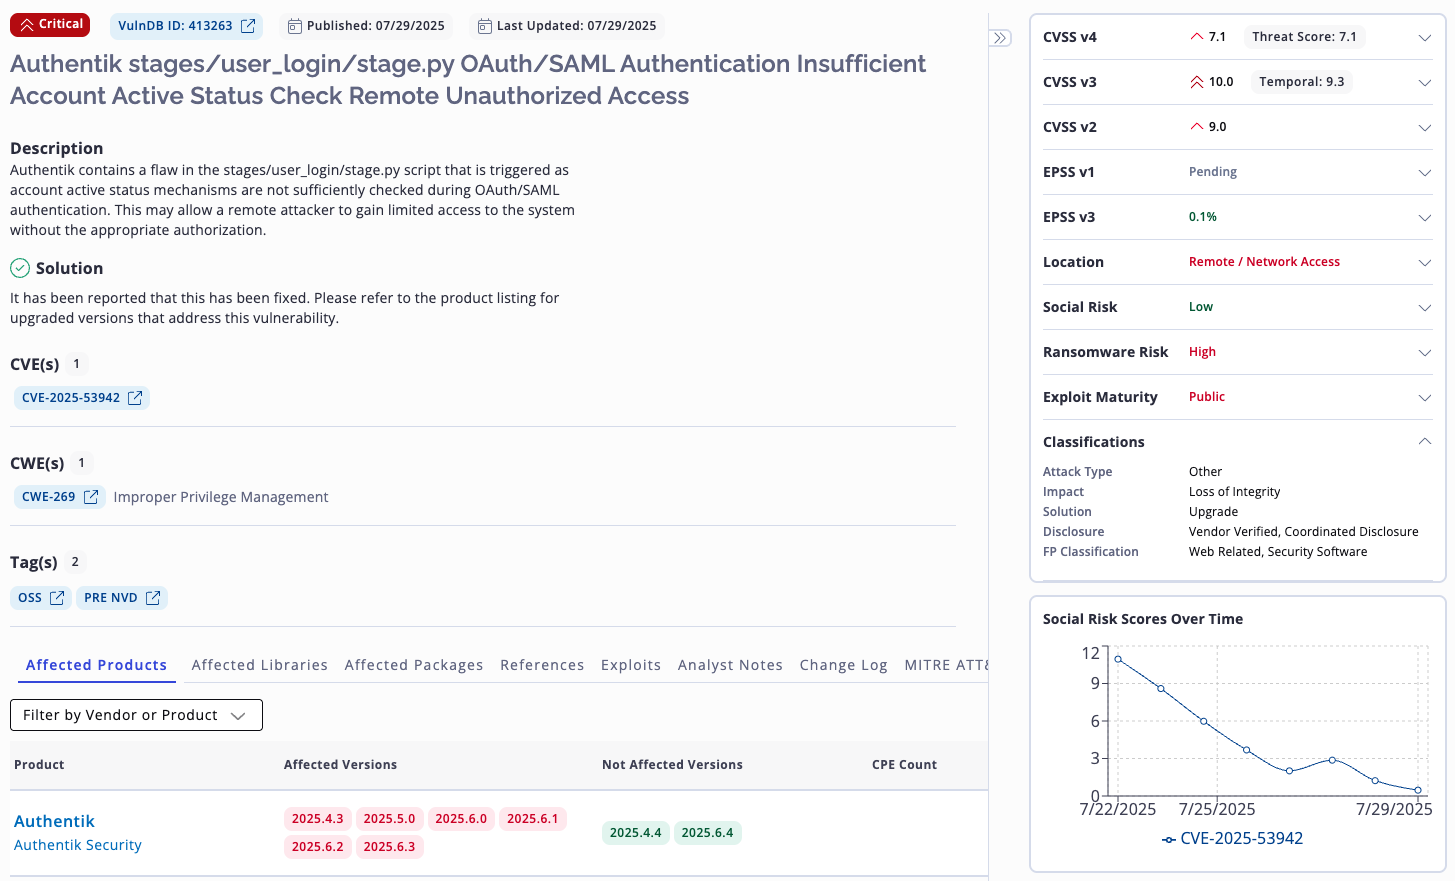This screenshot has height=881, width=1455.
Task: Expand the Ransomware Risk row
Action: pyautogui.click(x=1425, y=353)
